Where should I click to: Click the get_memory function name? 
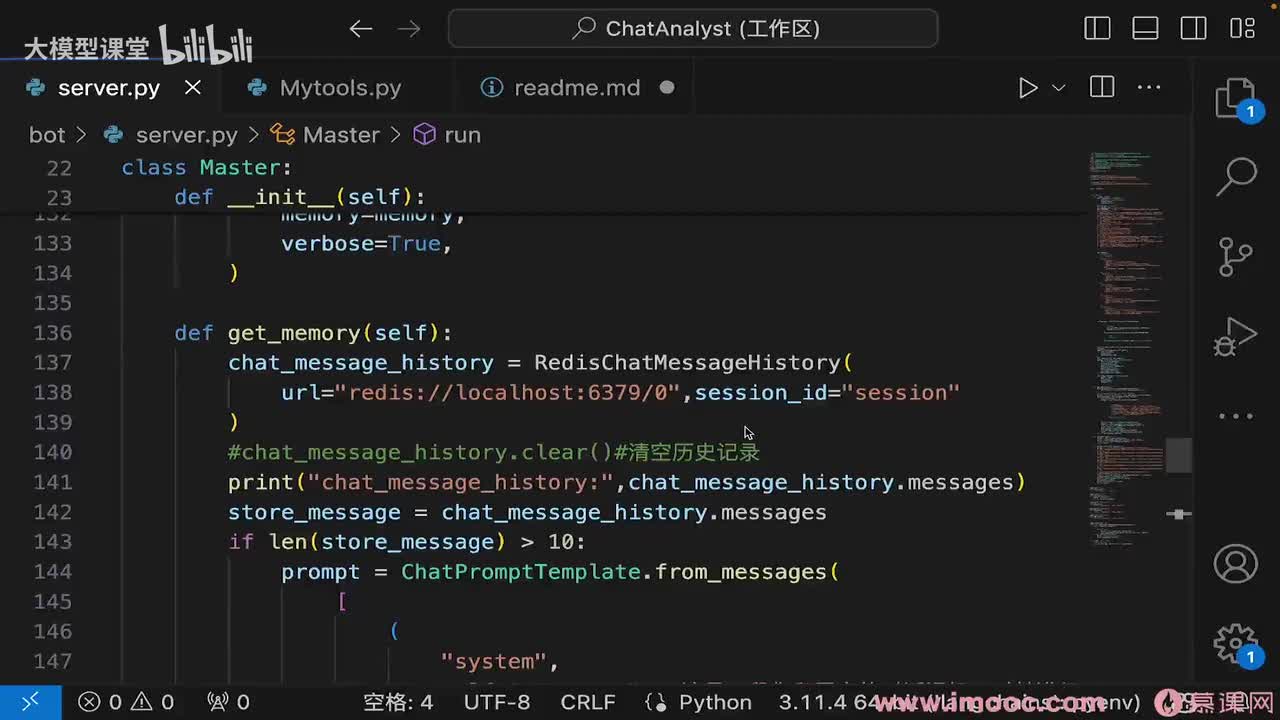294,333
